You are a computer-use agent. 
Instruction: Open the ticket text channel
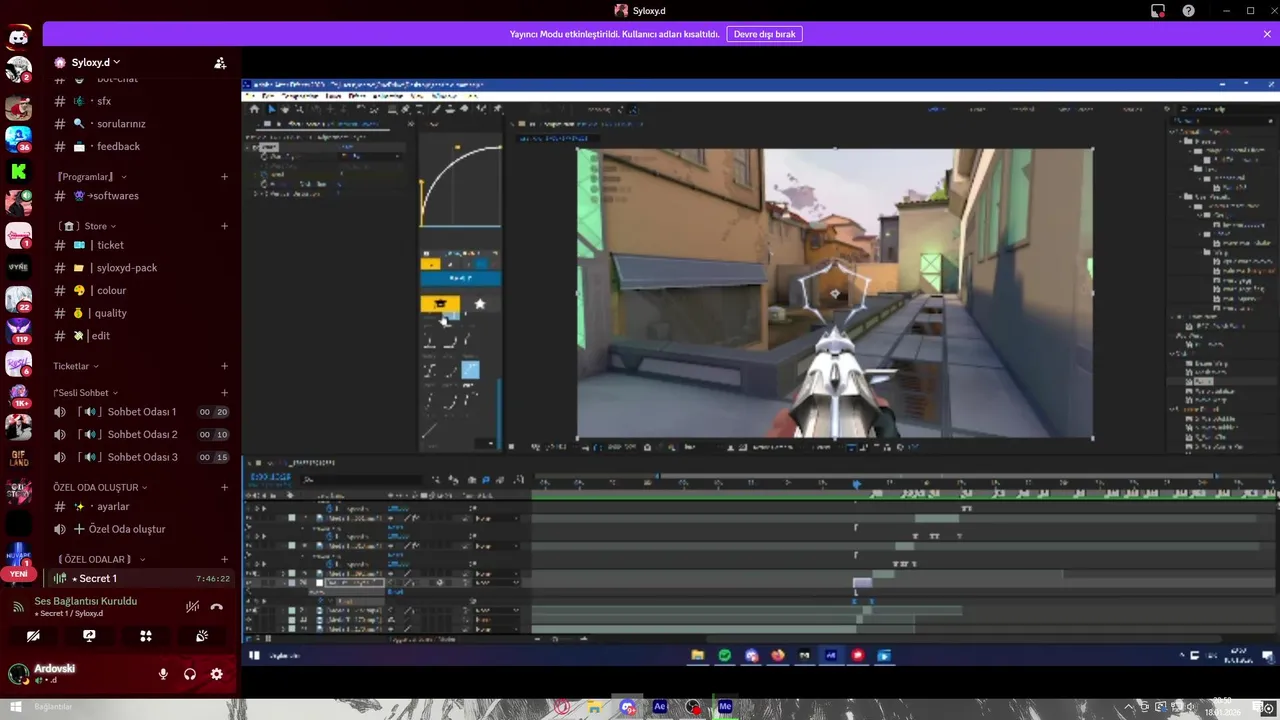click(x=141, y=245)
